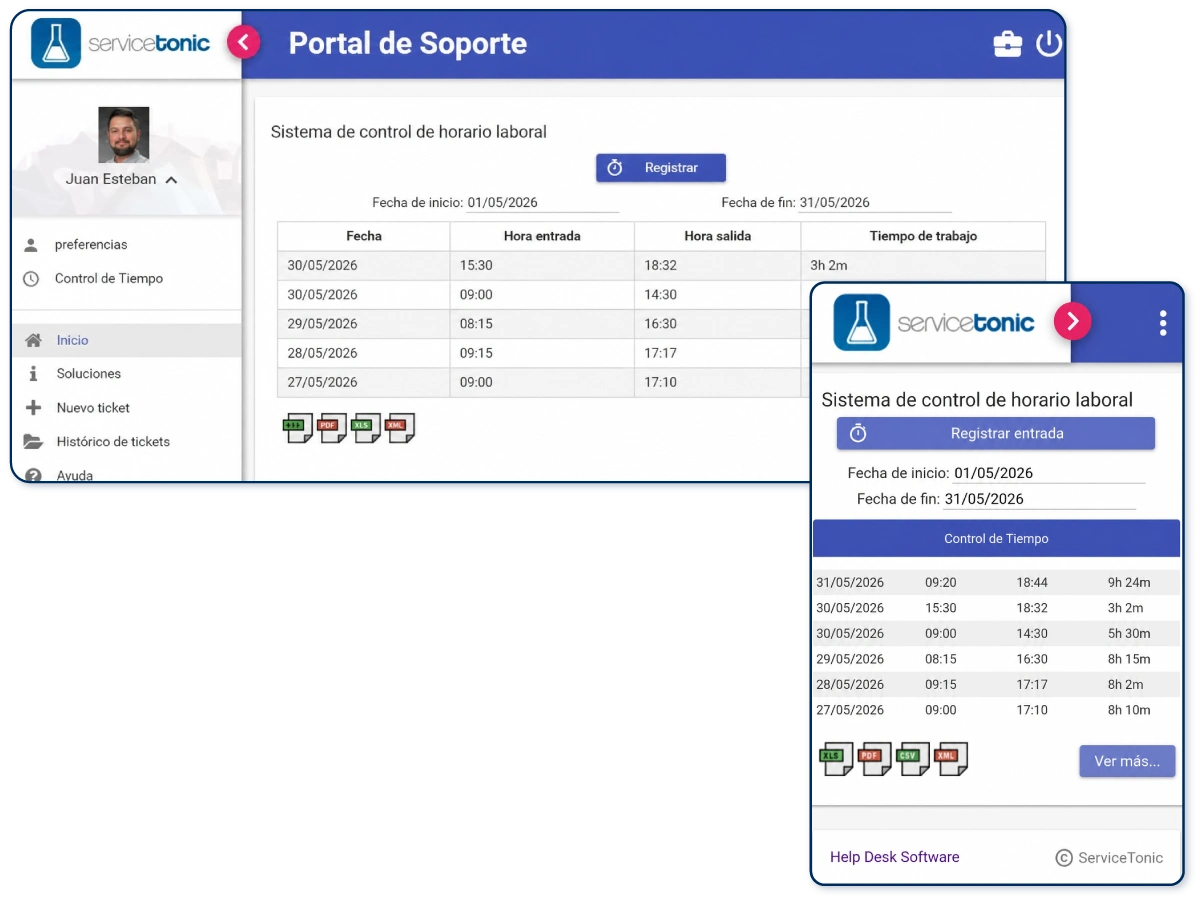Viewport: 1200px width, 899px height.
Task: Select the 29/05/2026 date cell in desktop table
Action: coord(364,324)
